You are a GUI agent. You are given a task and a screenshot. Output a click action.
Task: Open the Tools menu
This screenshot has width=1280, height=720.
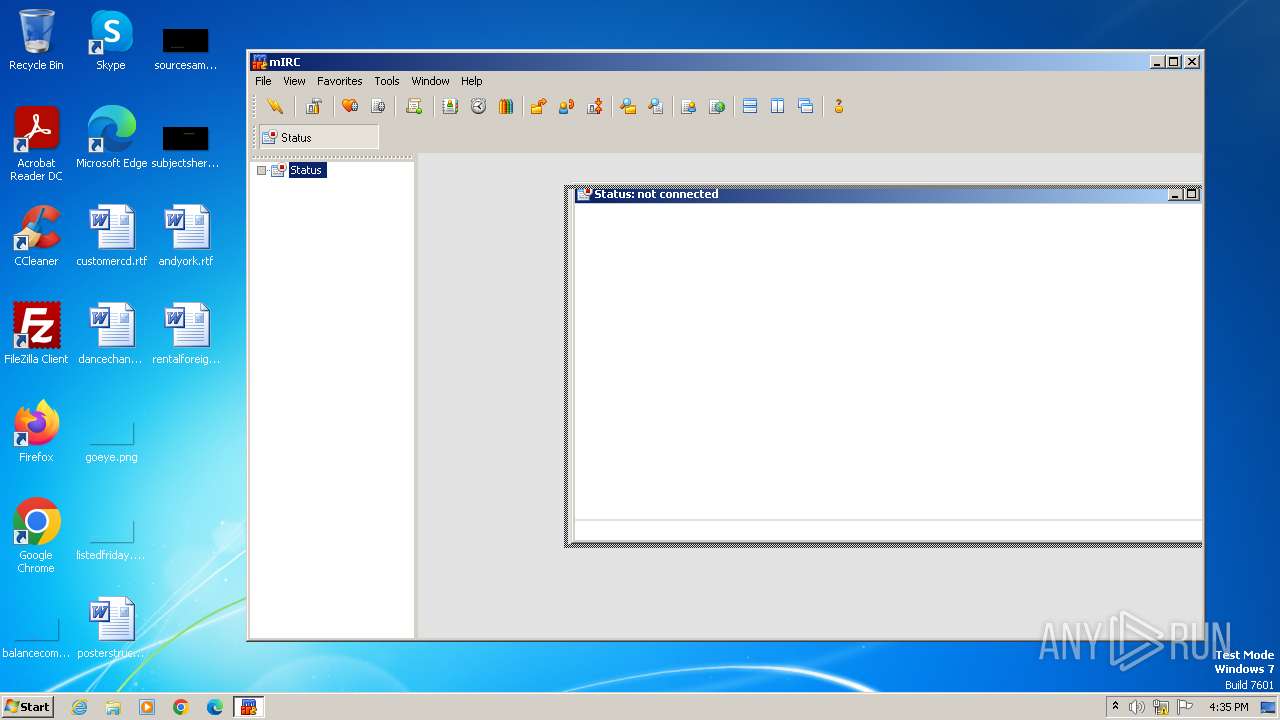[x=386, y=81]
